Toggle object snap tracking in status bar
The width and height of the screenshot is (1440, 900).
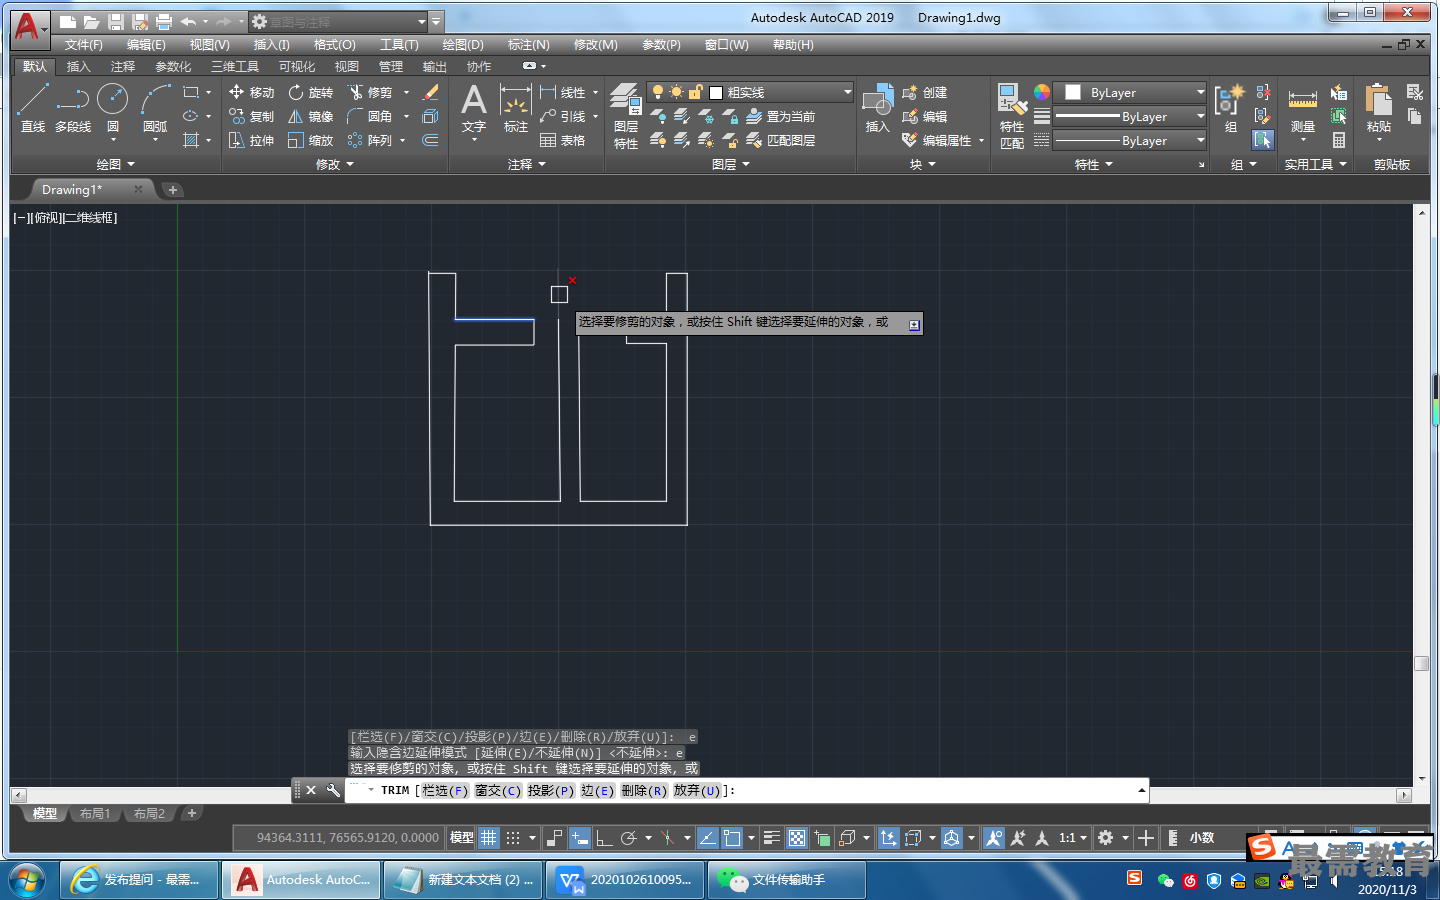[707, 838]
